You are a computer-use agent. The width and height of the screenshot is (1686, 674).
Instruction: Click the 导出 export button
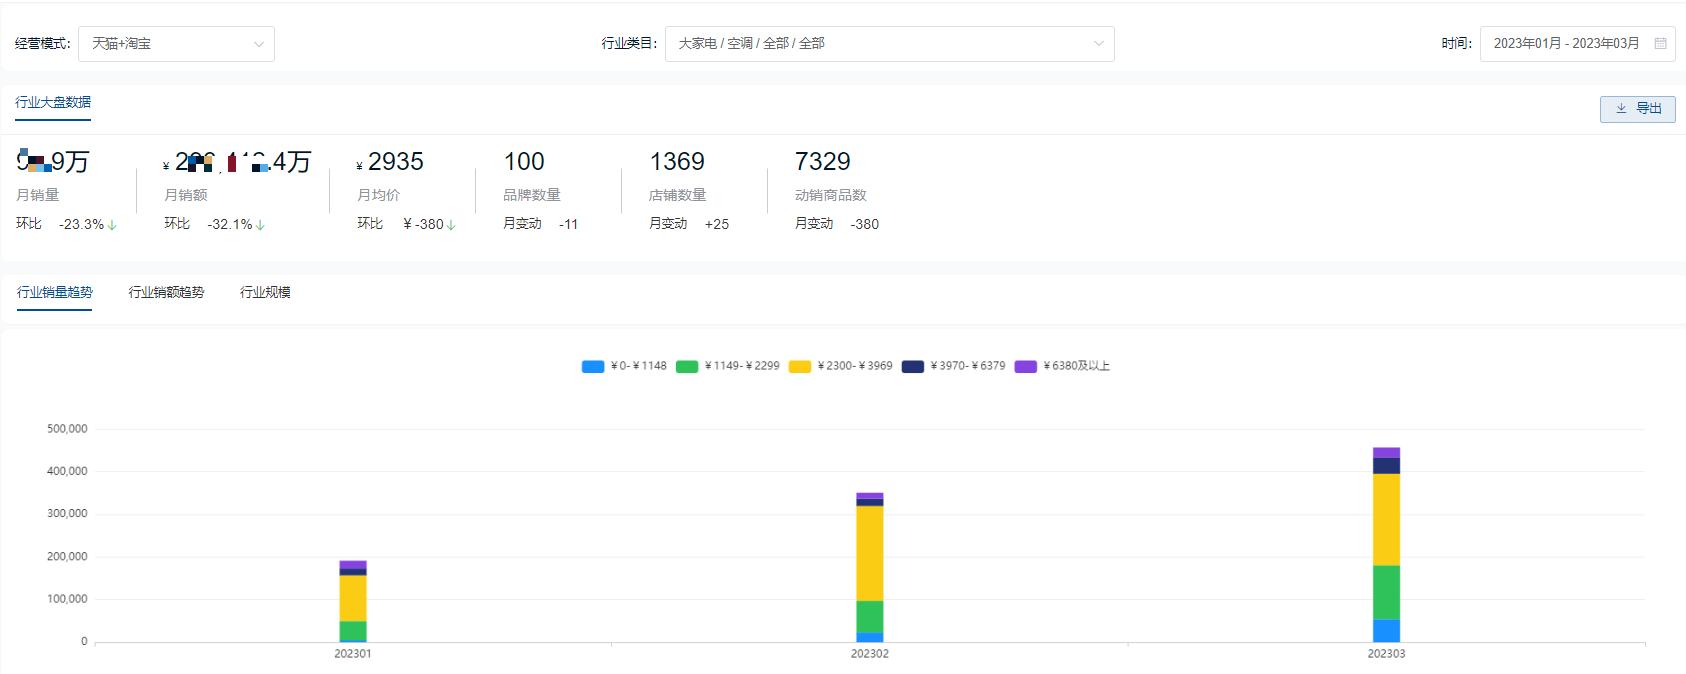tap(1637, 109)
